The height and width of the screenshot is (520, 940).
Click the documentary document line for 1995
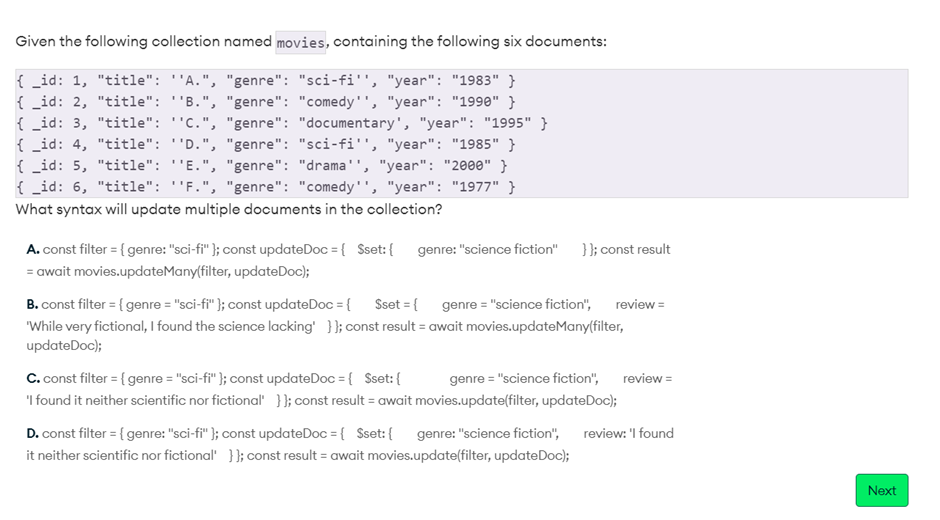pos(282,123)
